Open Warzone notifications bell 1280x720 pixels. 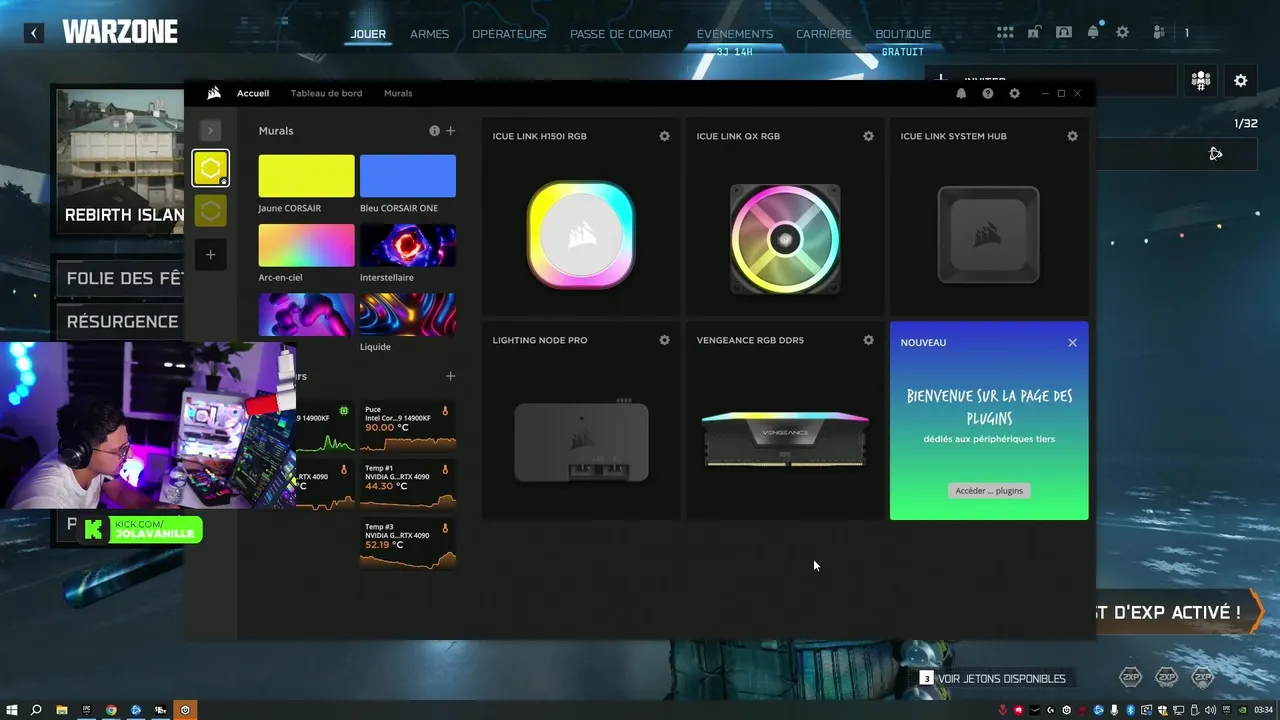coord(1093,32)
